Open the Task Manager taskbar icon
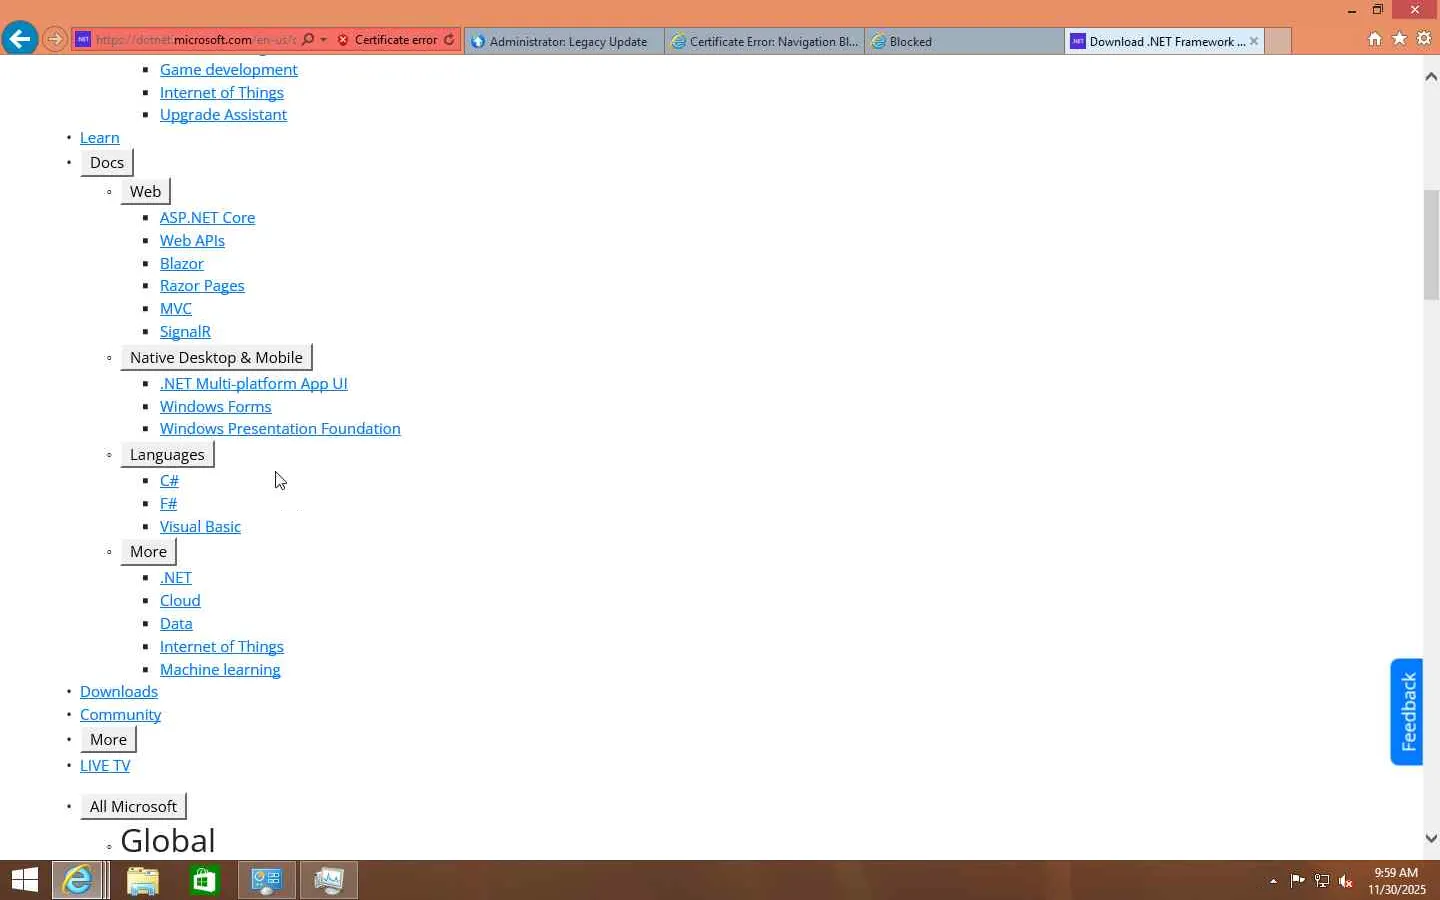 [329, 880]
